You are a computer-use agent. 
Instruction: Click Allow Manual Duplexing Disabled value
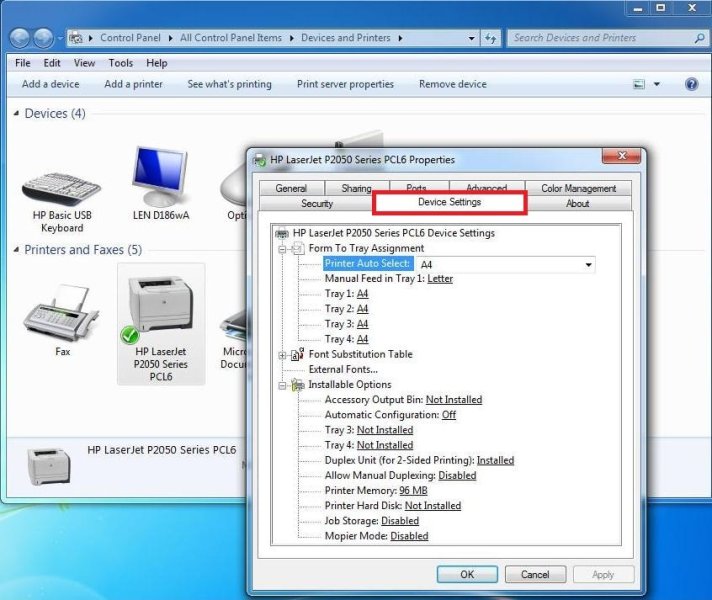[457, 476]
